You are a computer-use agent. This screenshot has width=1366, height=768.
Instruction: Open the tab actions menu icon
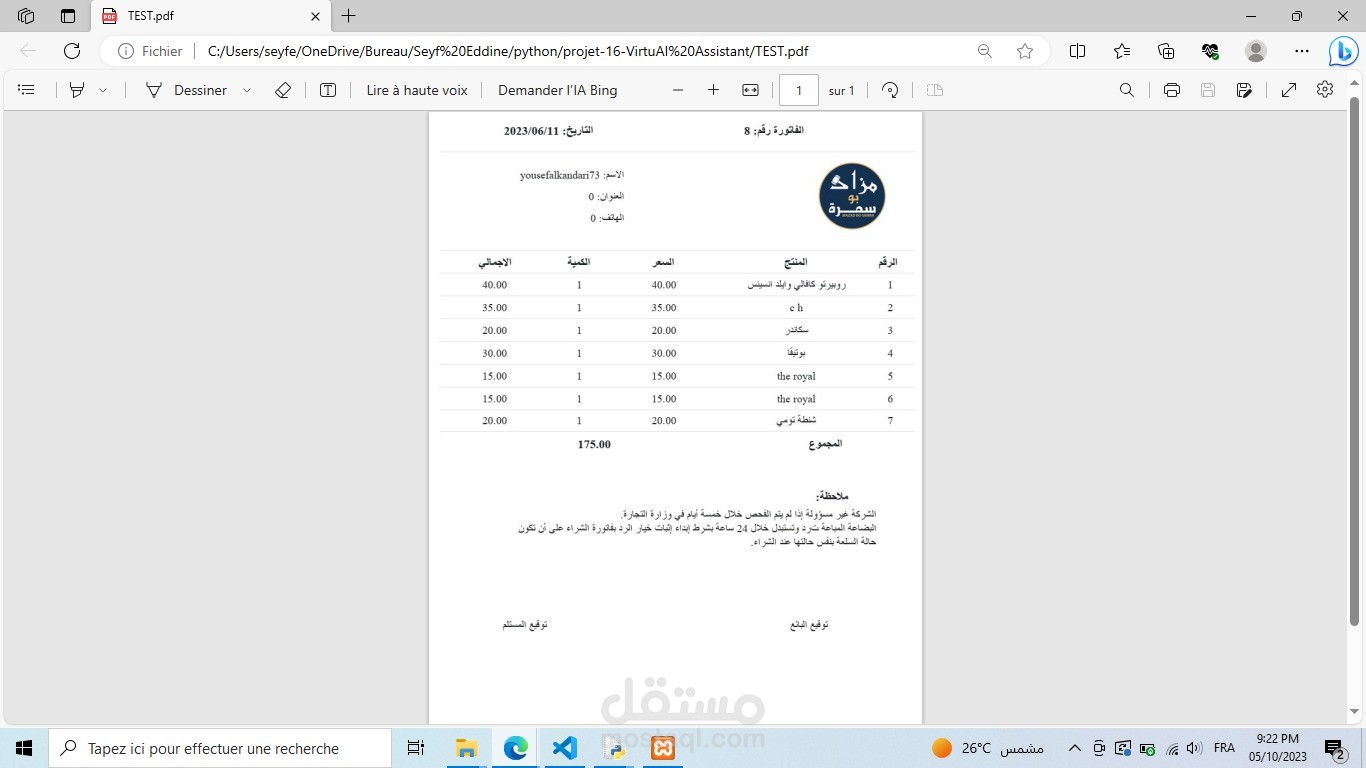(68, 16)
